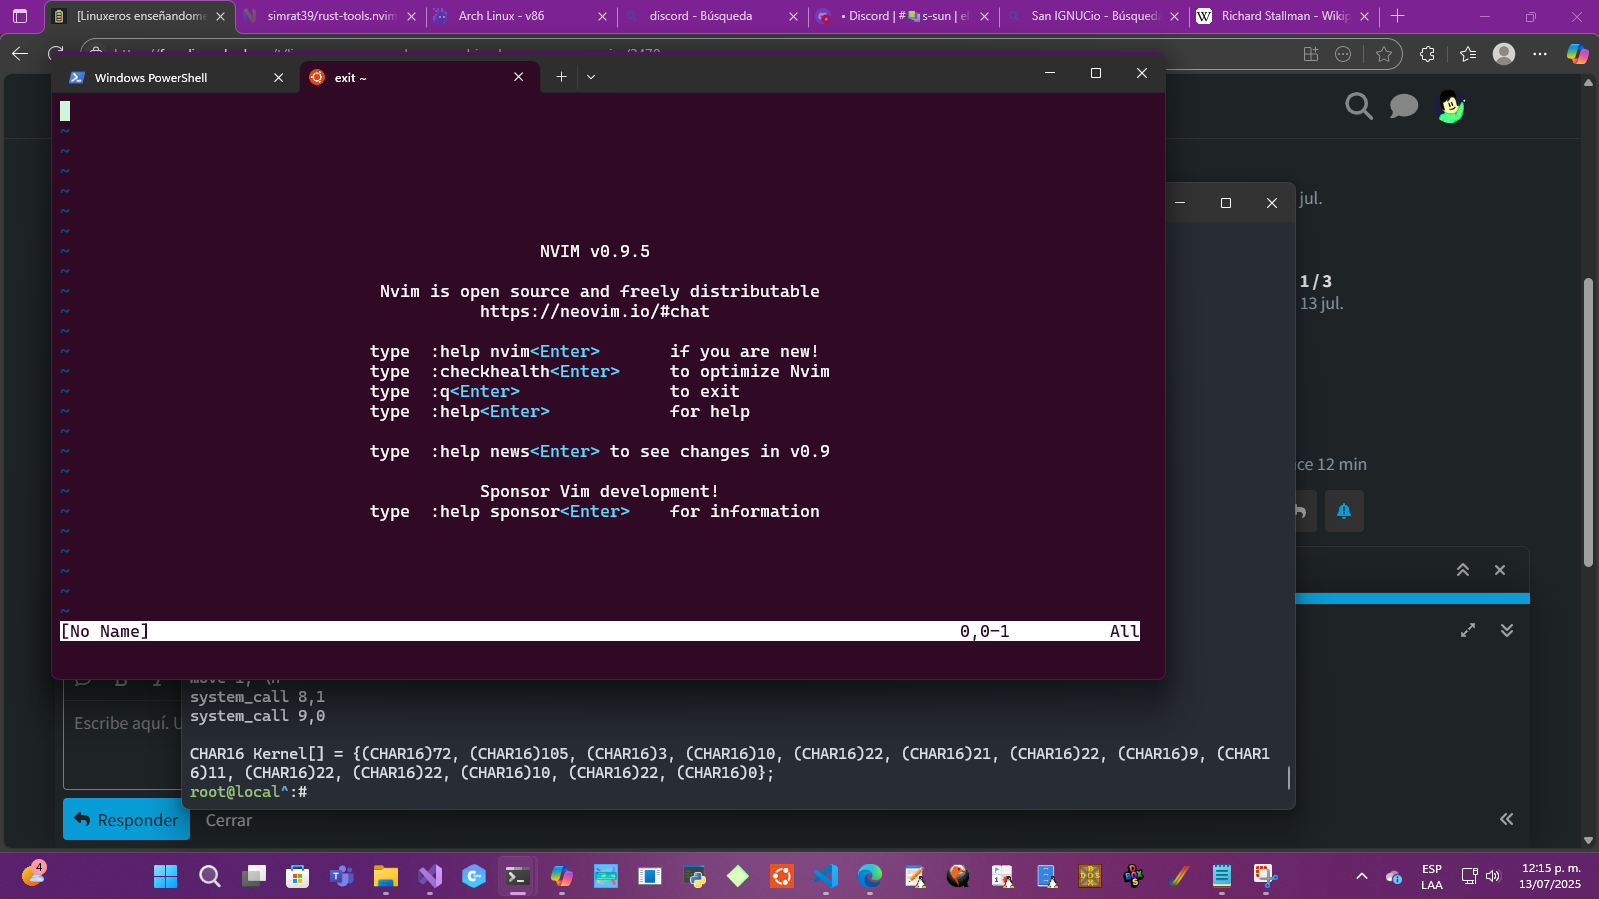Image resolution: width=1599 pixels, height=899 pixels.
Task: Click the blue notification bell button
Action: (x=1344, y=511)
